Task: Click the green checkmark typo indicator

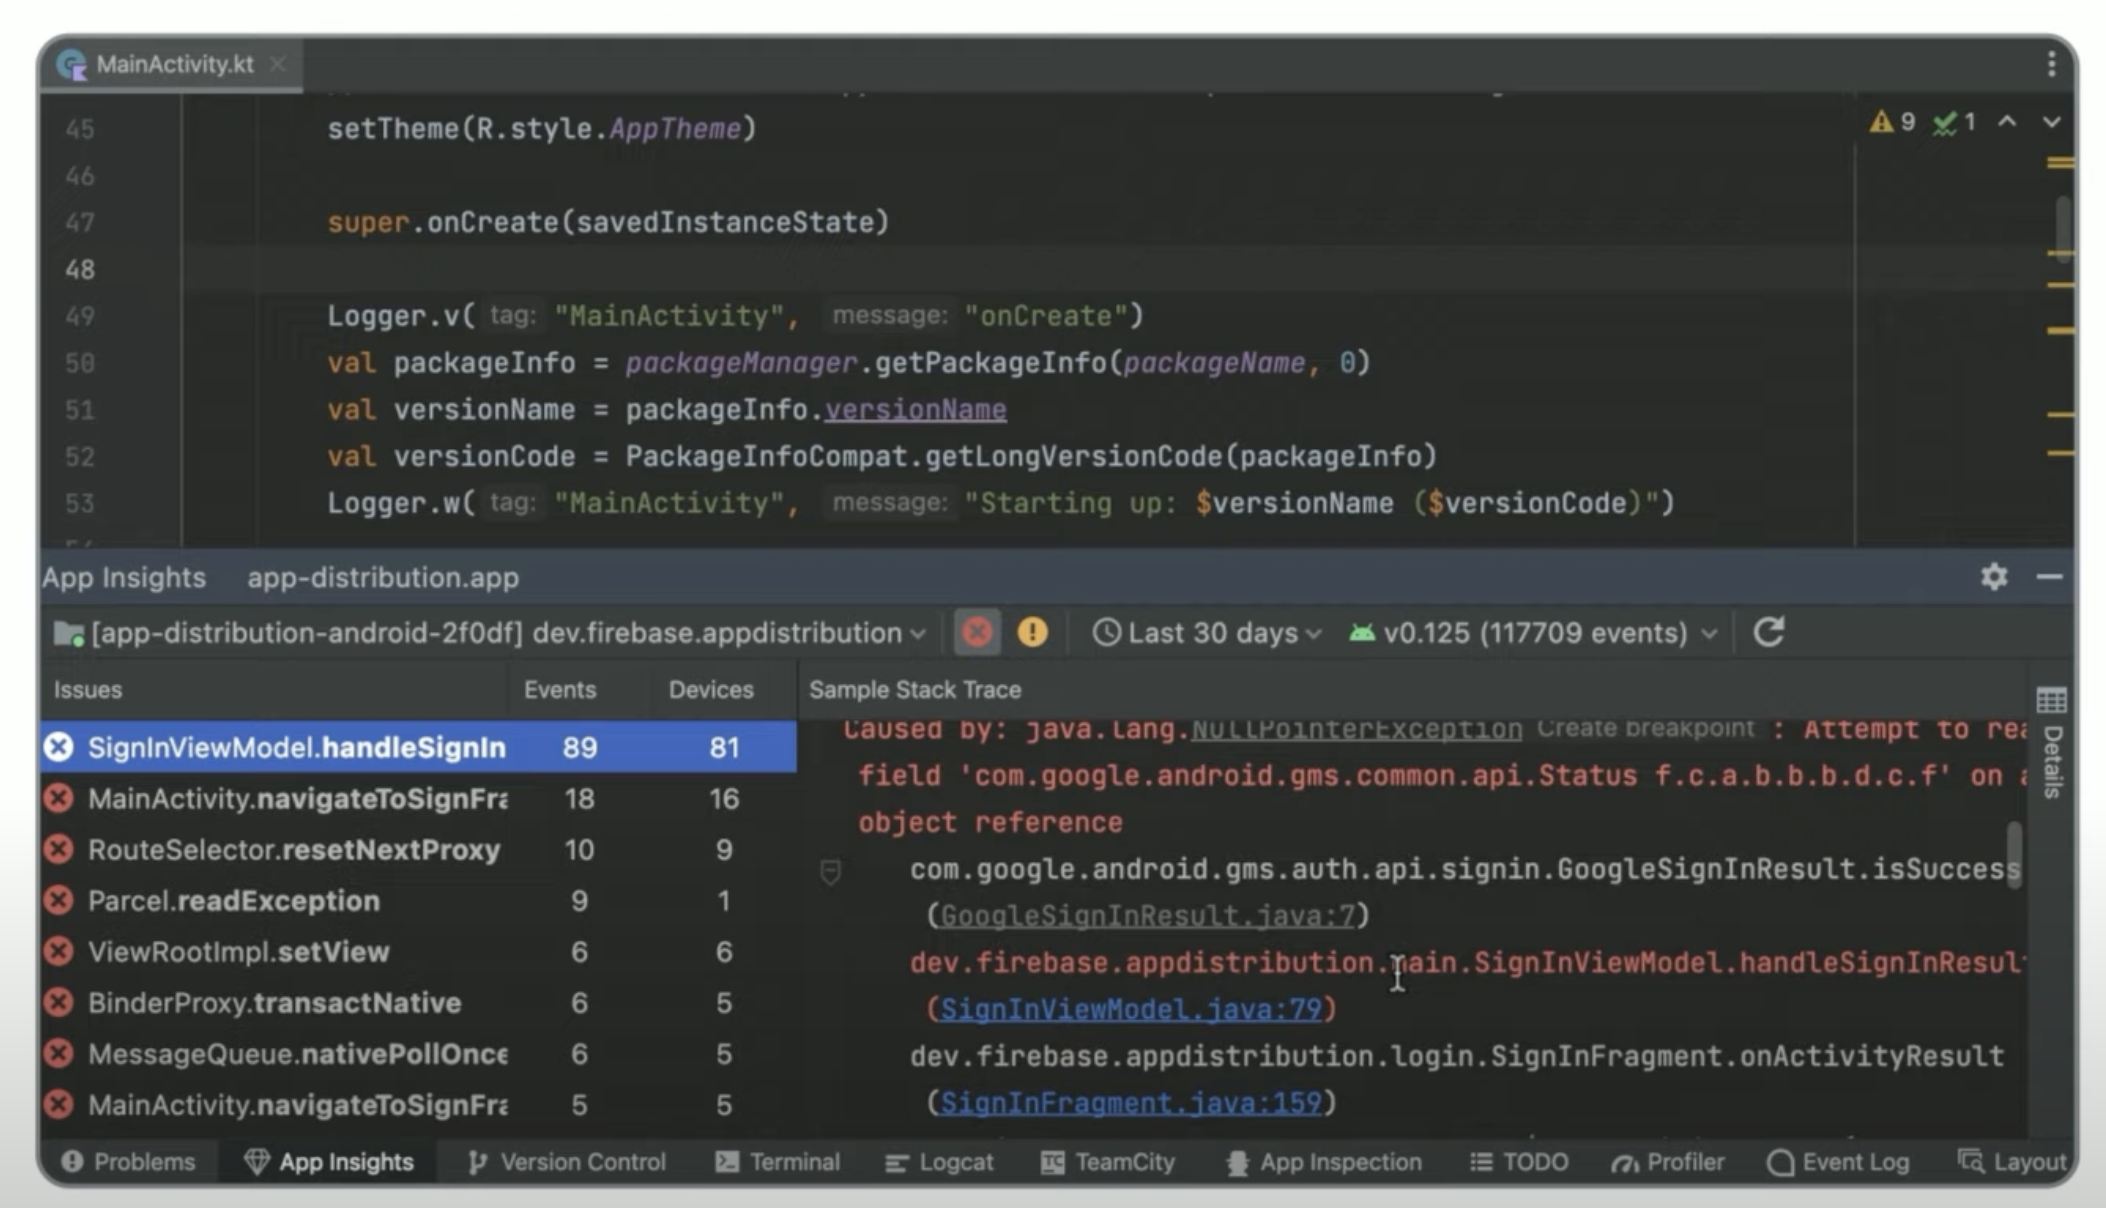Action: click(x=1954, y=122)
